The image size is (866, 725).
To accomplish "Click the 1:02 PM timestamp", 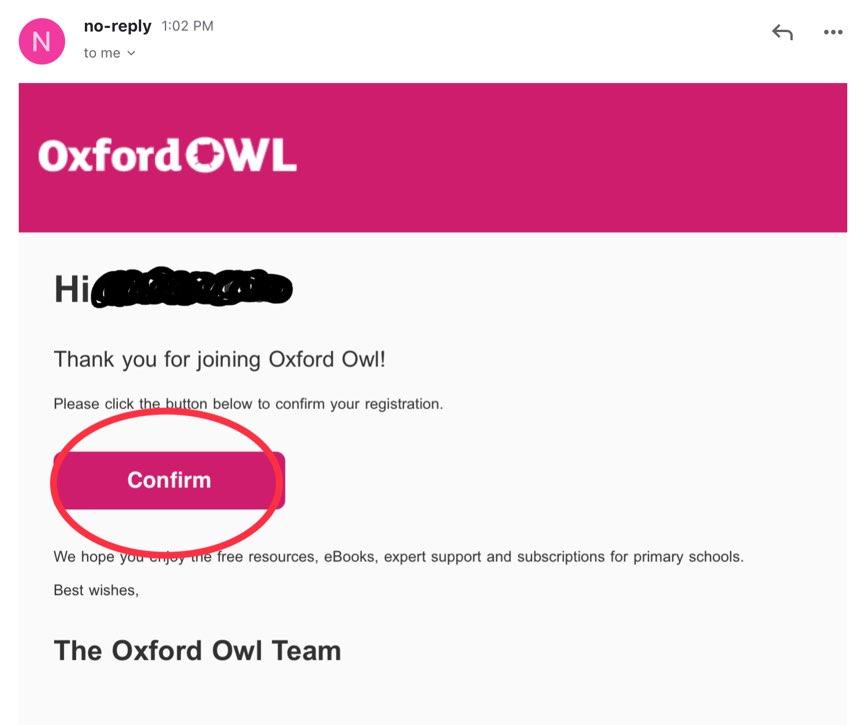I will click(x=187, y=26).
